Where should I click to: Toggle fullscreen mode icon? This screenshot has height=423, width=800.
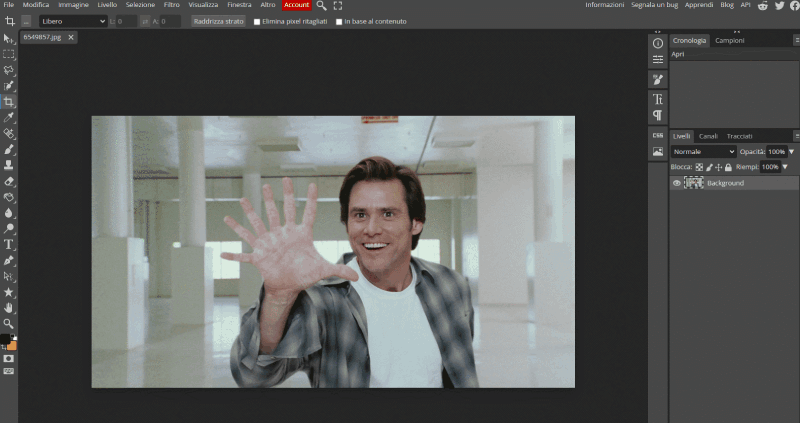(x=338, y=6)
